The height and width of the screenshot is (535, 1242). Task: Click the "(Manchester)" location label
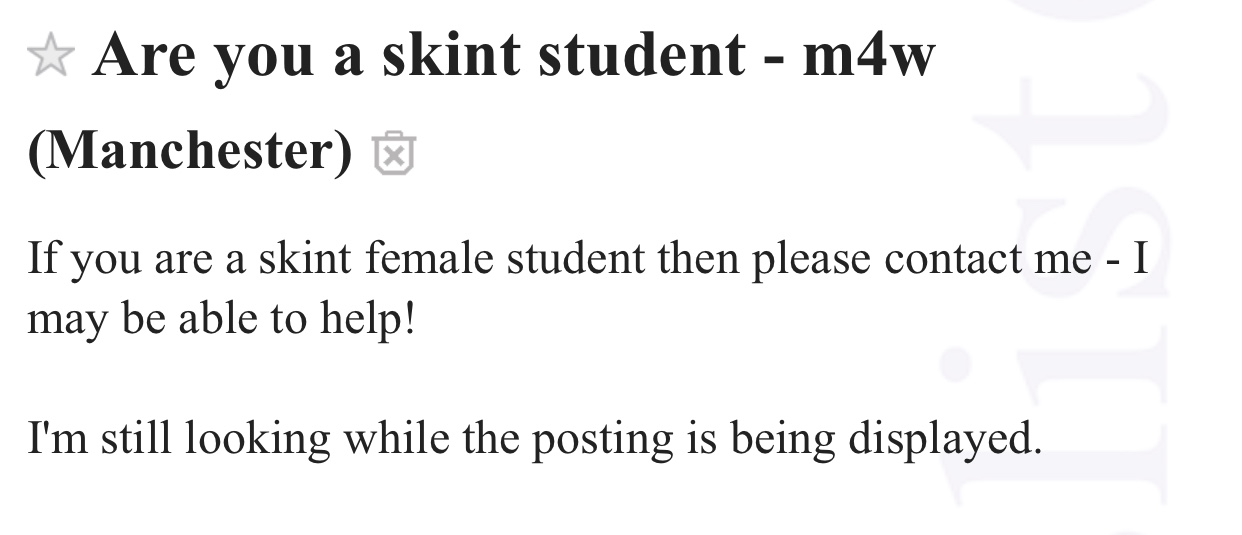pos(190,152)
